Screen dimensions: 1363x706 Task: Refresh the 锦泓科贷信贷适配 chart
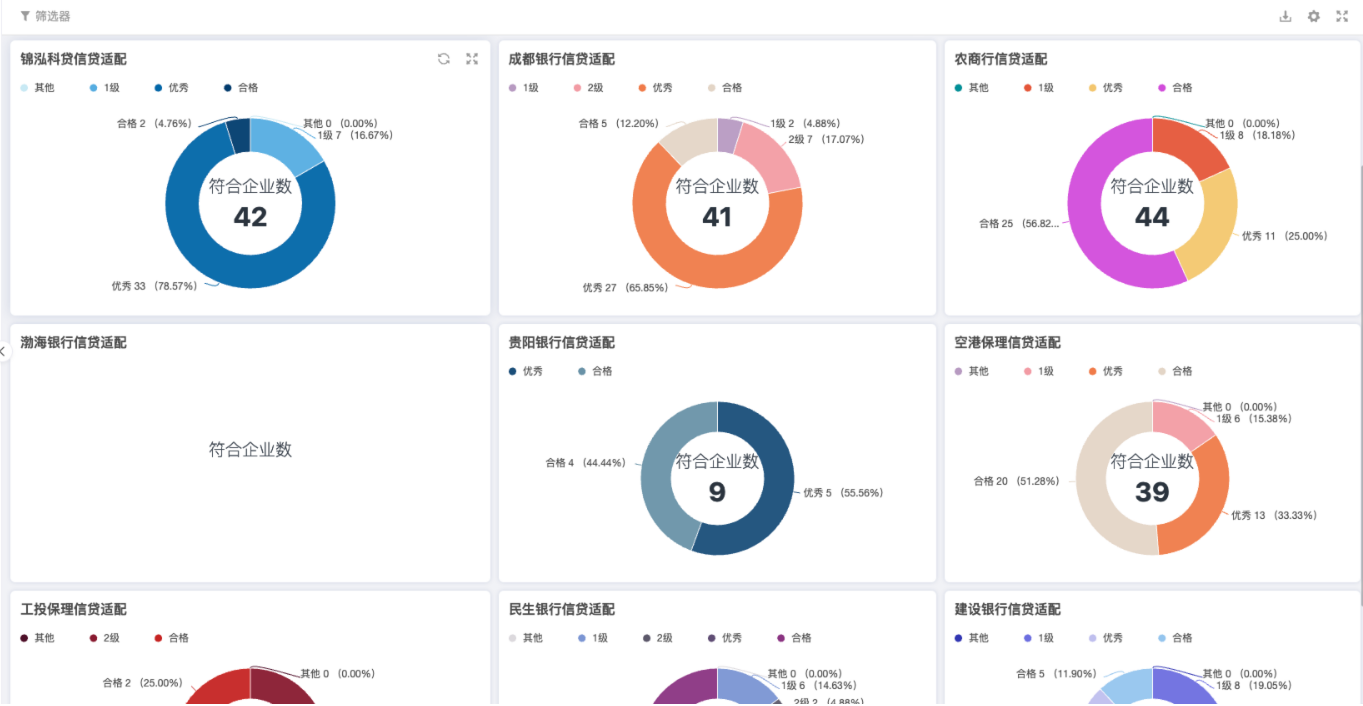point(444,59)
